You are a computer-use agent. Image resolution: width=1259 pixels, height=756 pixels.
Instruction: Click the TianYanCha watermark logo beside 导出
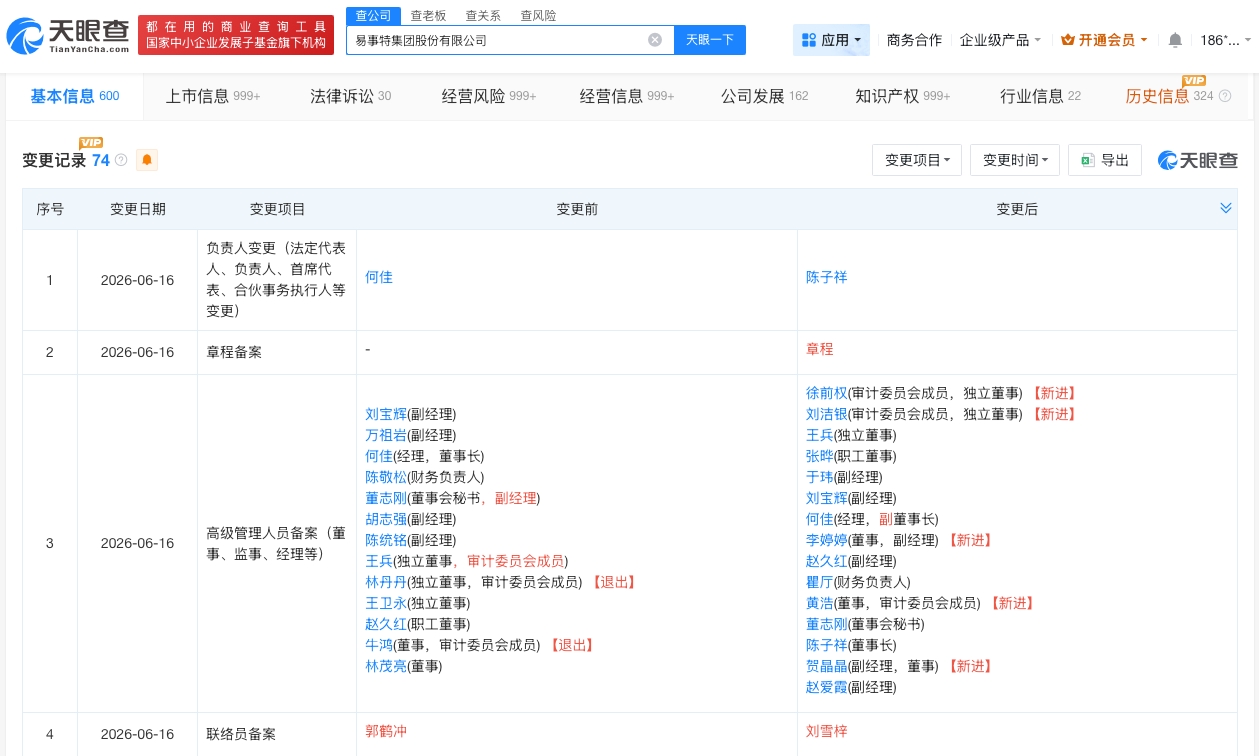[1198, 160]
